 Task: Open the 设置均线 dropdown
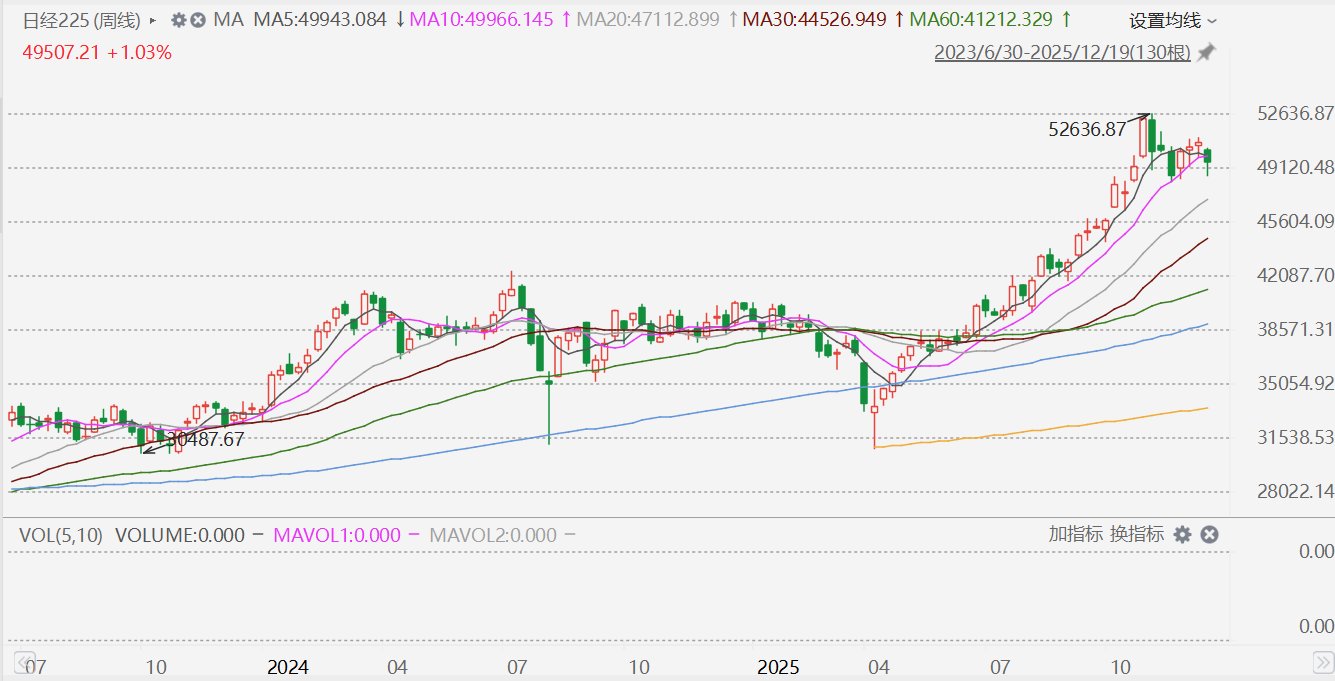[x=1173, y=21]
